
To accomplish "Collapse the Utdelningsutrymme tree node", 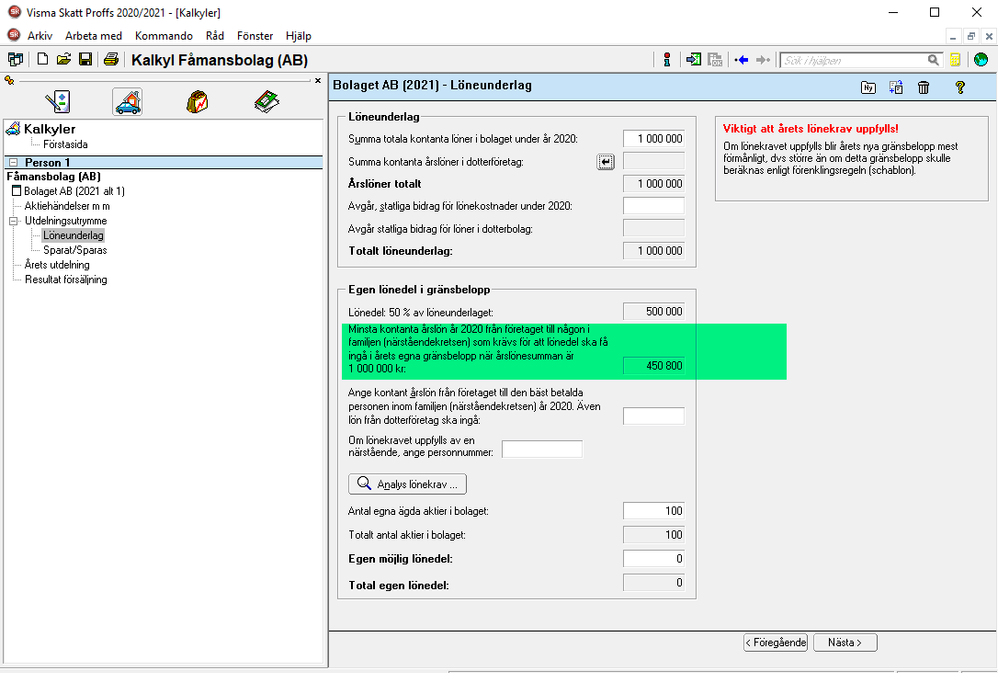I will pos(14,221).
